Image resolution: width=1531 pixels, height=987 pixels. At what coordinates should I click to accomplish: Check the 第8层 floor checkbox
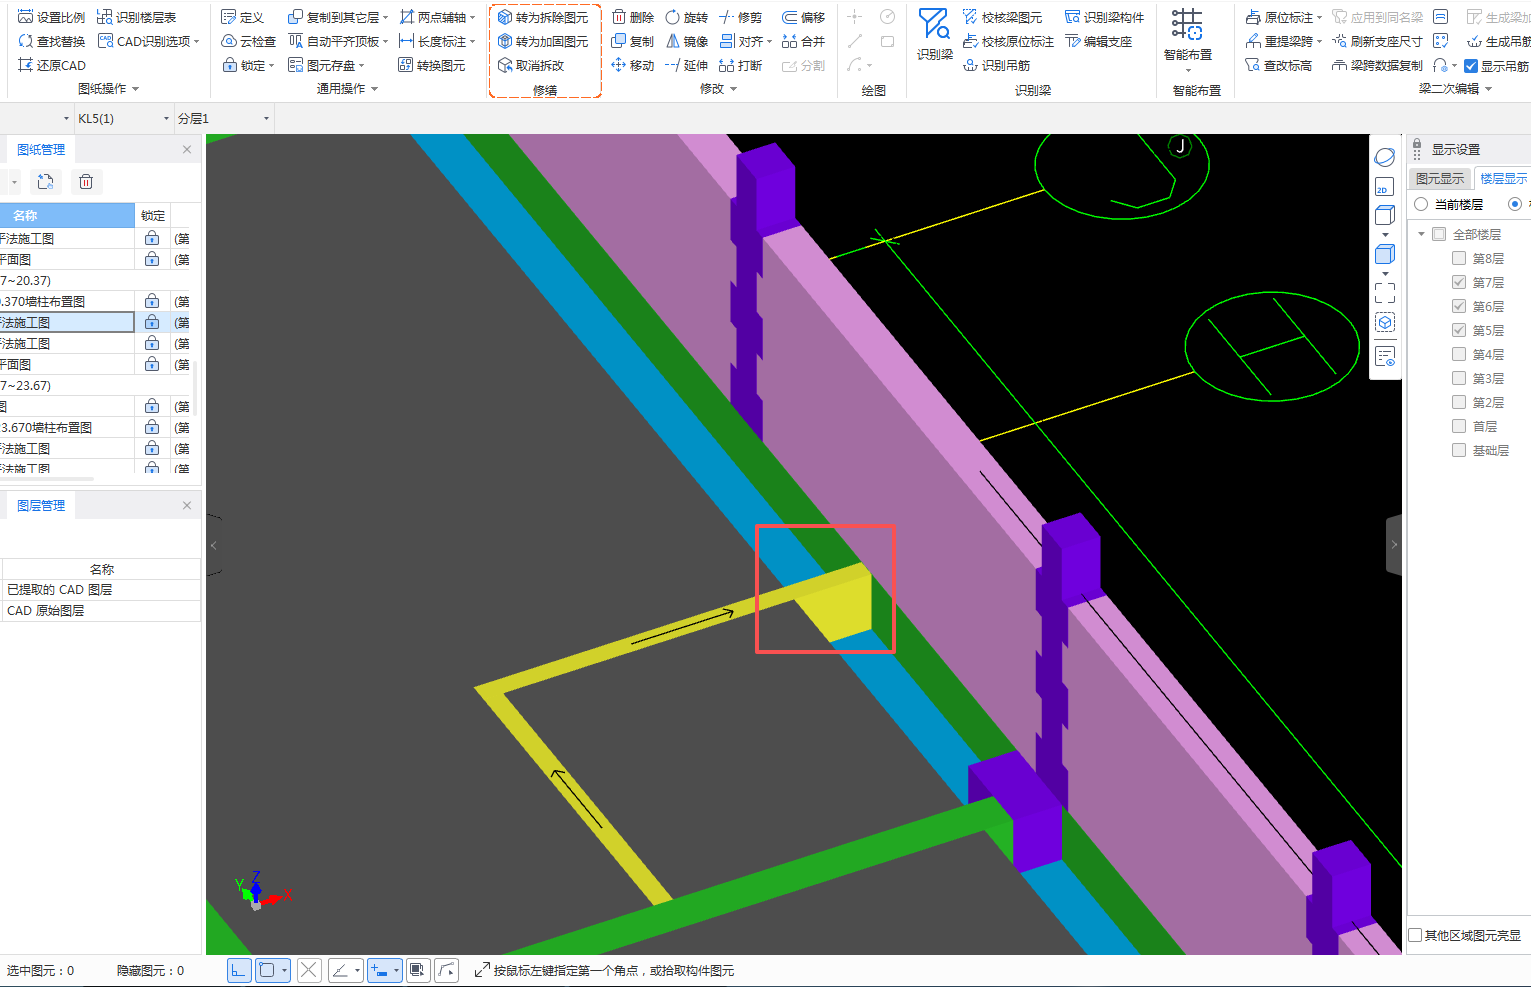pyautogui.click(x=1459, y=258)
